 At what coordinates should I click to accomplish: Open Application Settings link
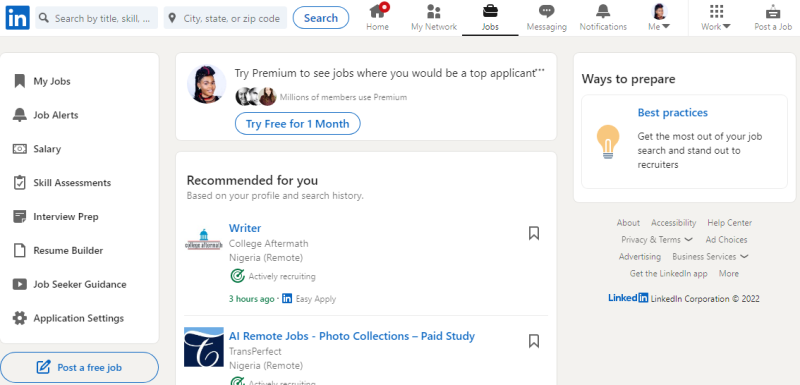point(79,318)
